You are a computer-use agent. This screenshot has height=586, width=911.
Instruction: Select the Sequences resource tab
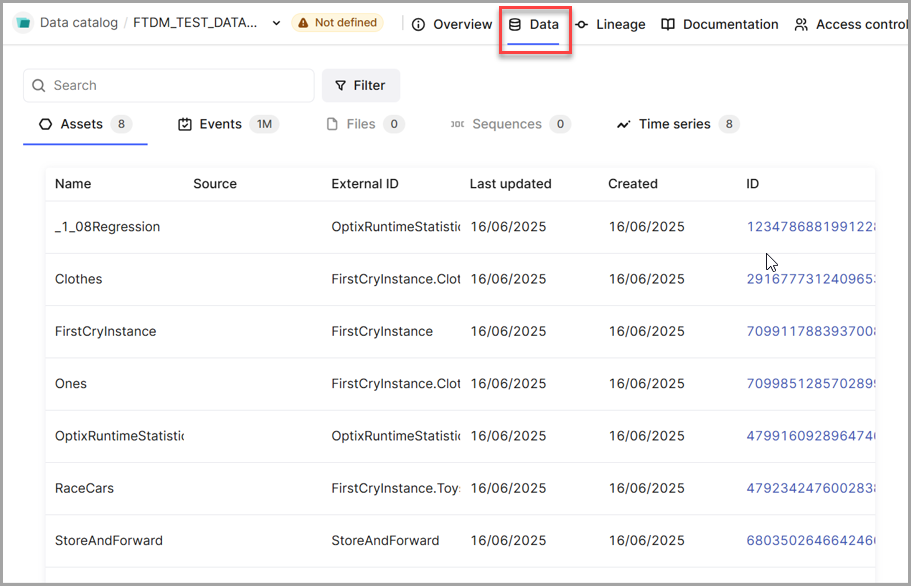click(x=511, y=124)
